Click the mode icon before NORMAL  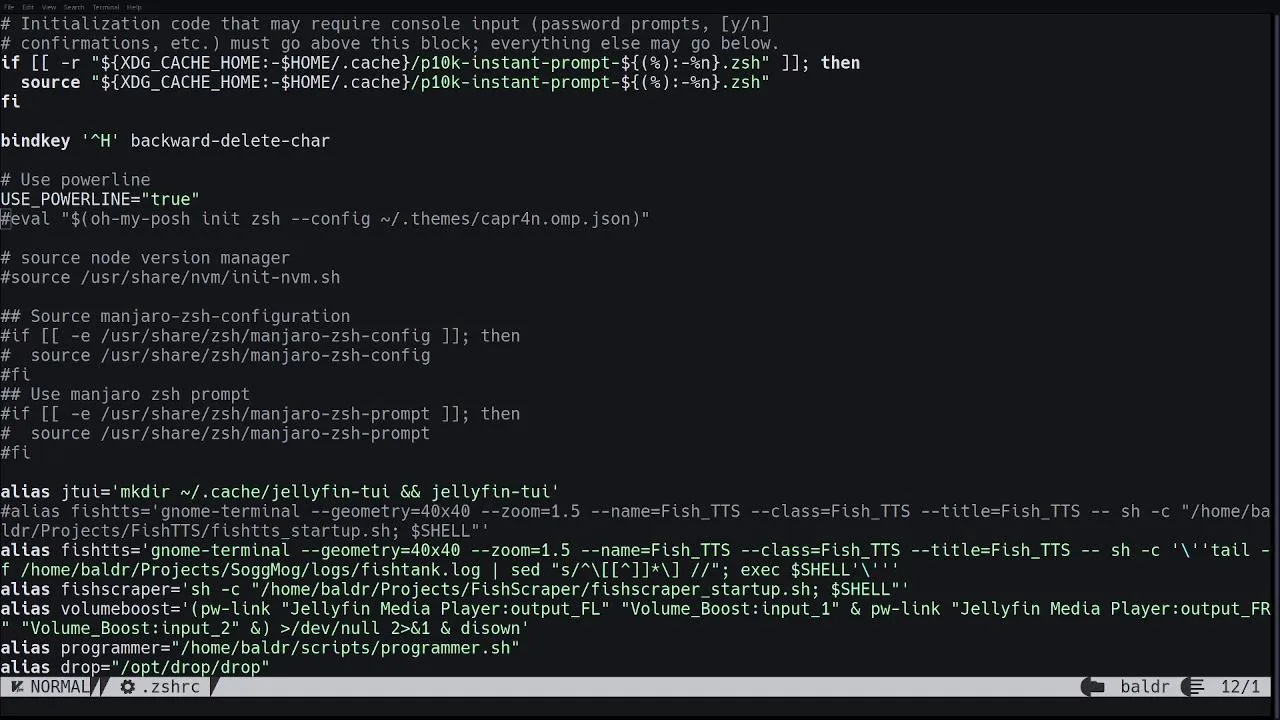17,687
